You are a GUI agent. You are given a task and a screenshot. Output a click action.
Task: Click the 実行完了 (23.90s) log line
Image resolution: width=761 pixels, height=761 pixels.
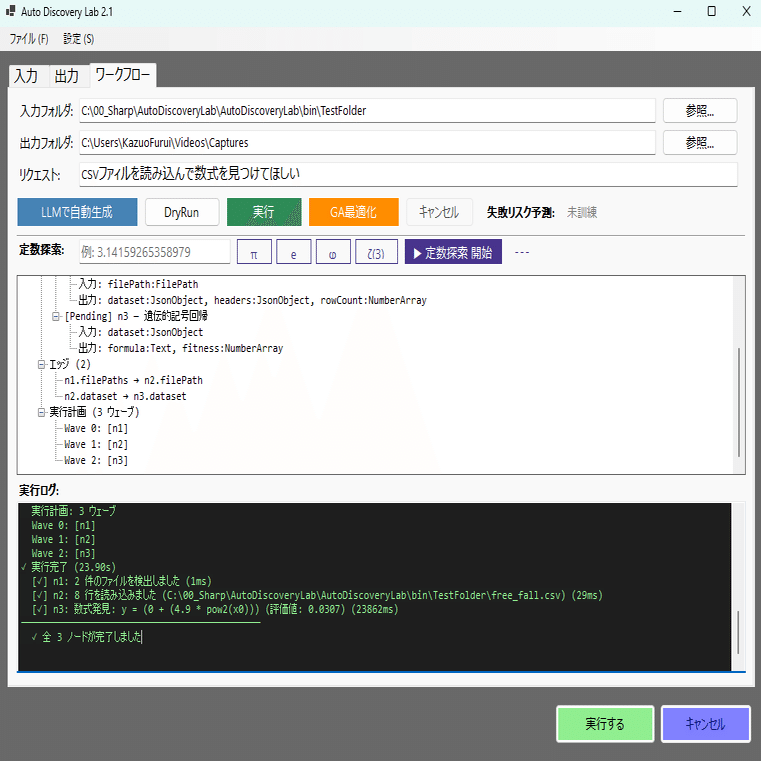point(68,567)
